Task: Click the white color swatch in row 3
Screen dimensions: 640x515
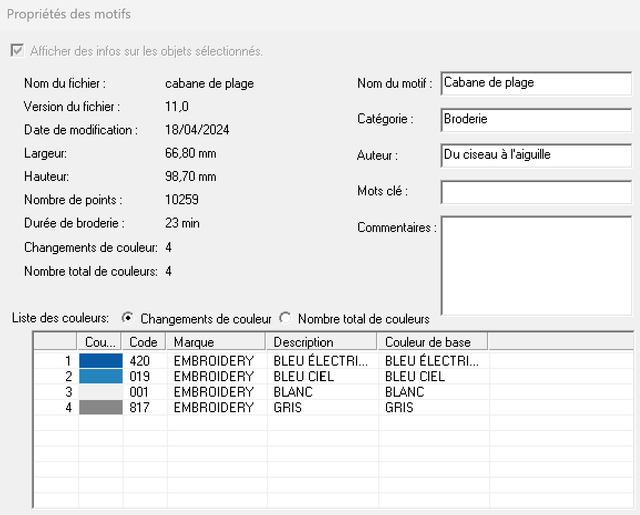Action: click(x=100, y=392)
